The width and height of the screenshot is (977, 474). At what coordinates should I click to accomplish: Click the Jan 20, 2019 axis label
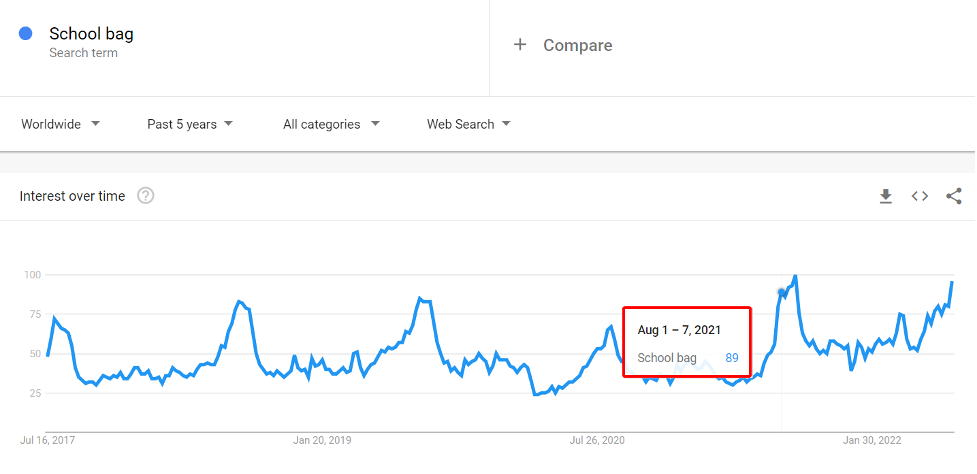322,440
